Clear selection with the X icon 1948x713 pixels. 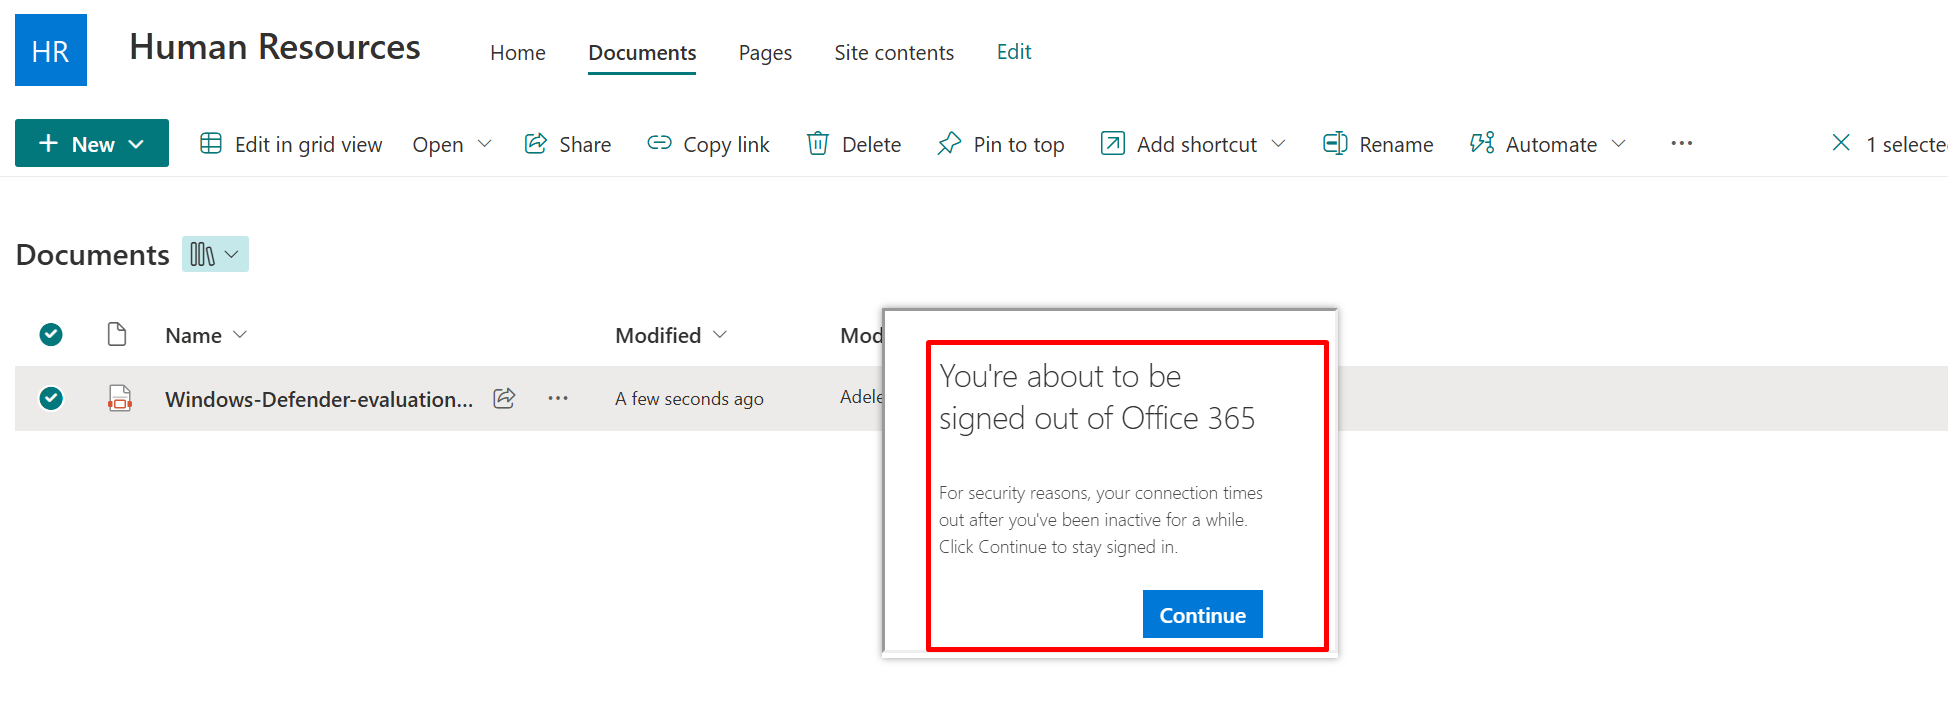1841,143
